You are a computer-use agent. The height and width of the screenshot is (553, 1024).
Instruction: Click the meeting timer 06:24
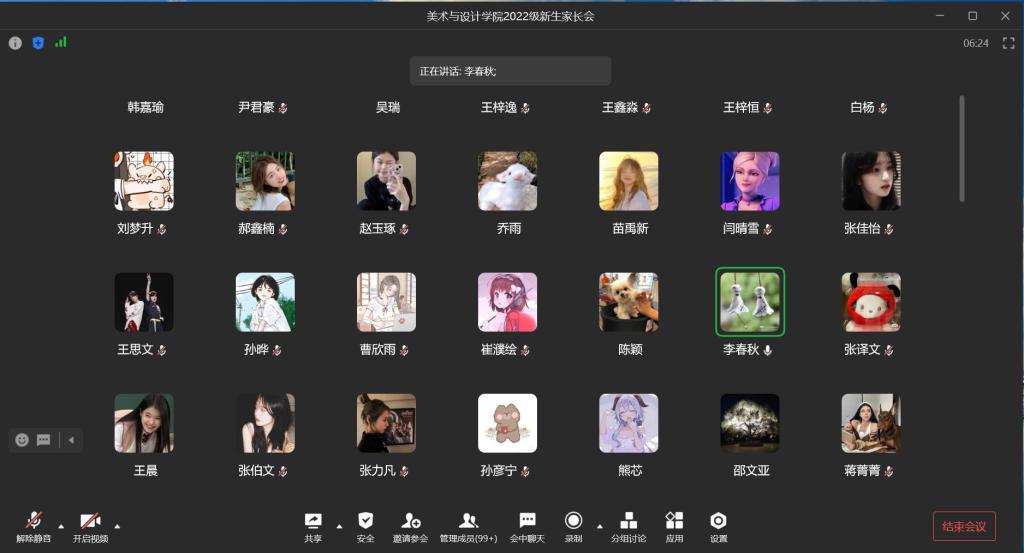[x=976, y=43]
